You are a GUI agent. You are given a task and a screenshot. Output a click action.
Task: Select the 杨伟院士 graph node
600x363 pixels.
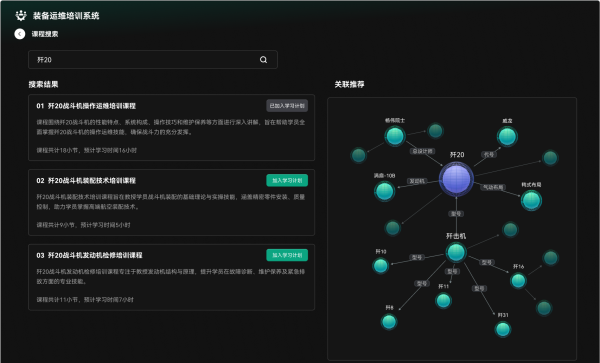pyautogui.click(x=395, y=136)
